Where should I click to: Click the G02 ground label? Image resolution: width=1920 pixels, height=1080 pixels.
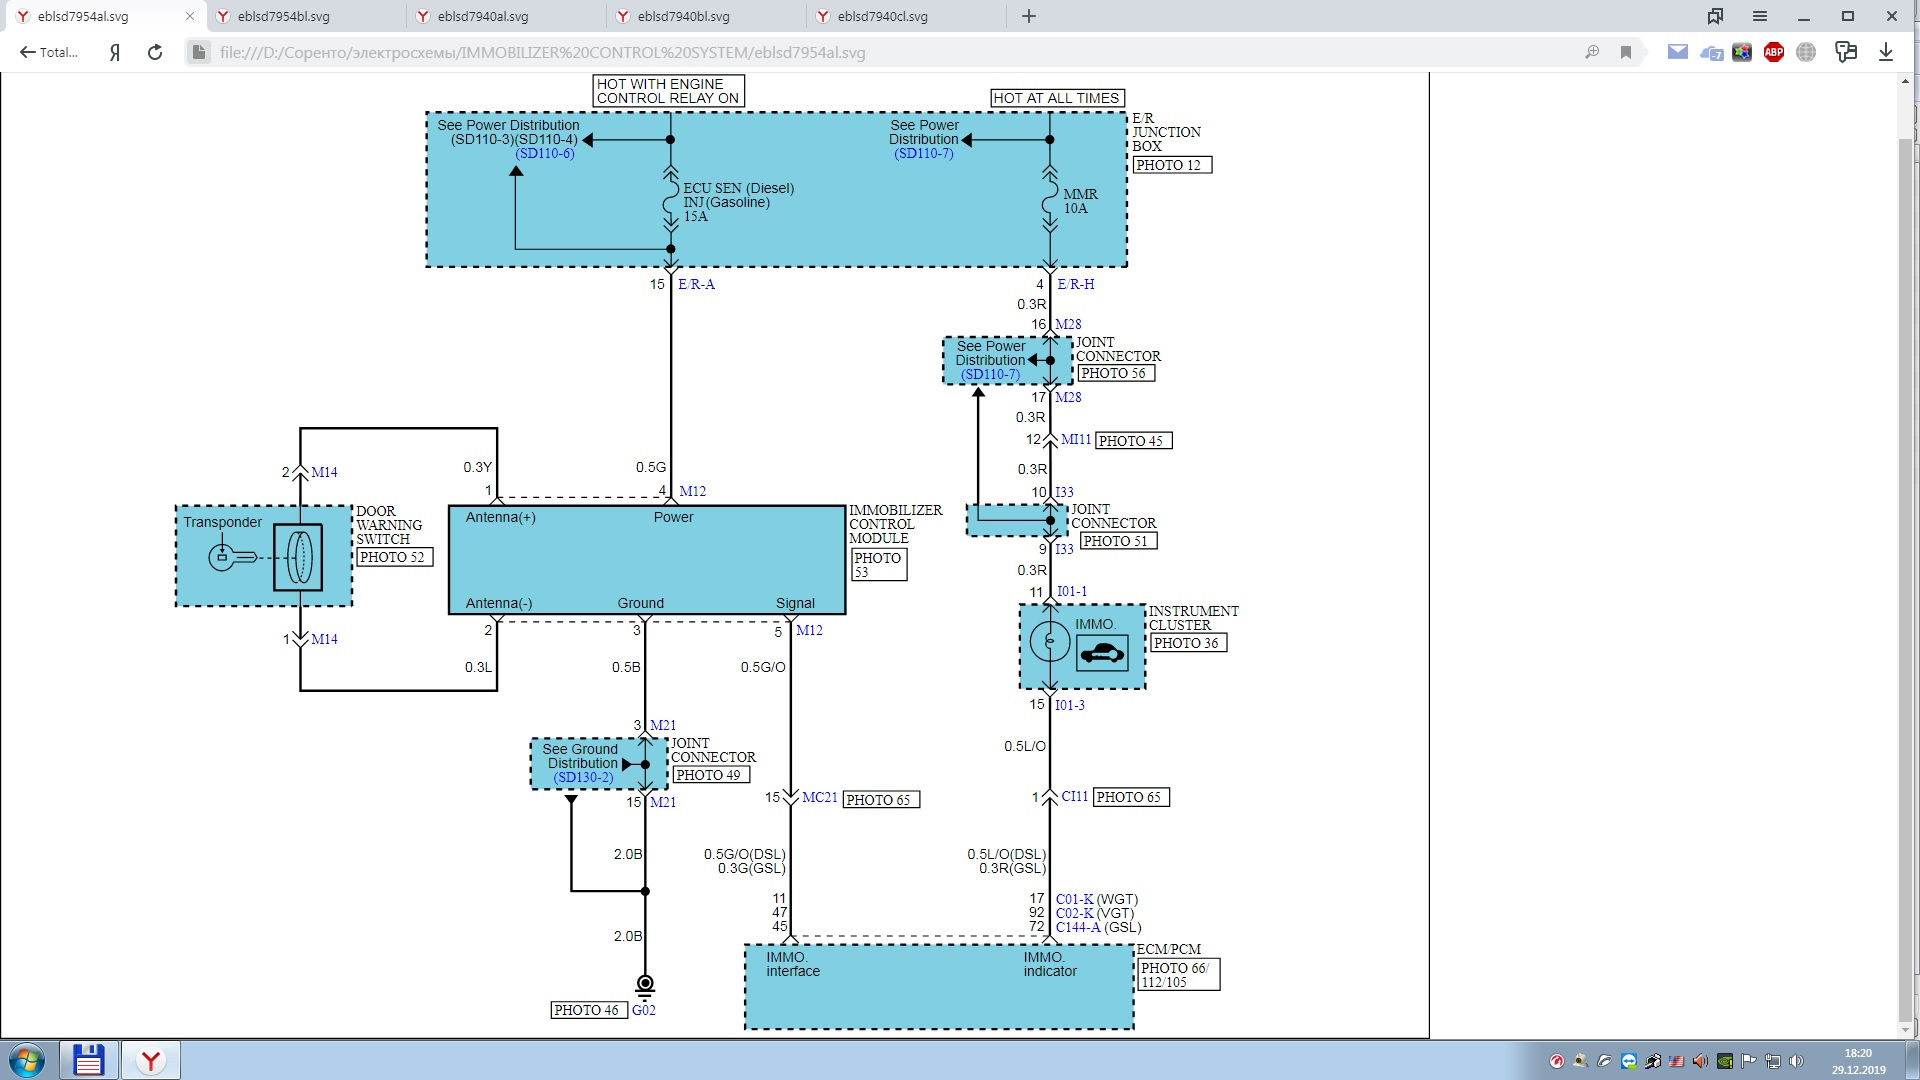pyautogui.click(x=644, y=1010)
